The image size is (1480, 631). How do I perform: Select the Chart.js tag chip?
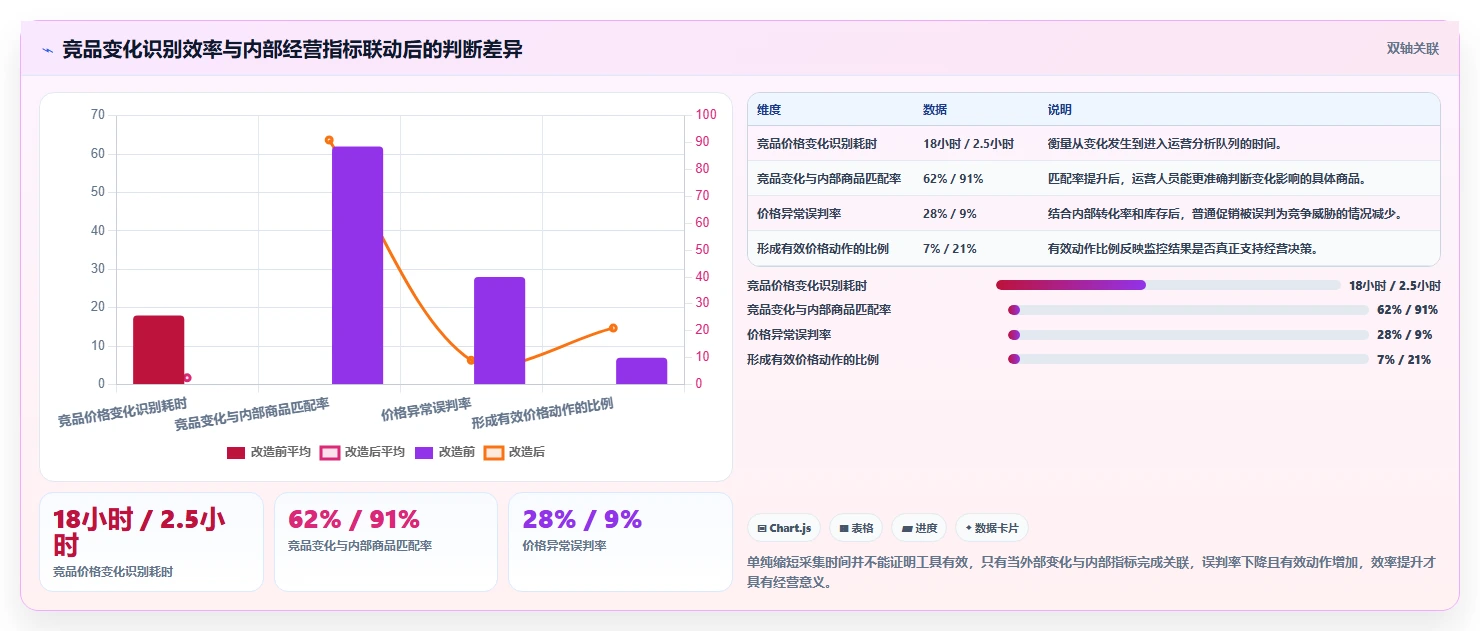point(785,528)
